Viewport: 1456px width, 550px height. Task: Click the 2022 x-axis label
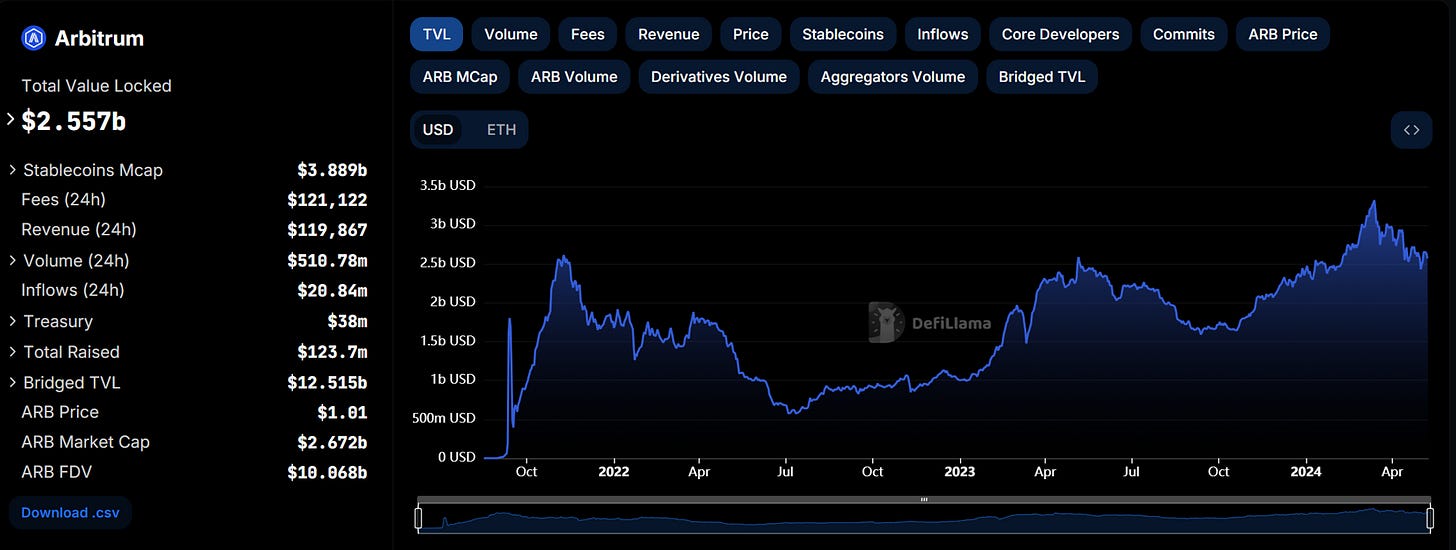coord(612,471)
